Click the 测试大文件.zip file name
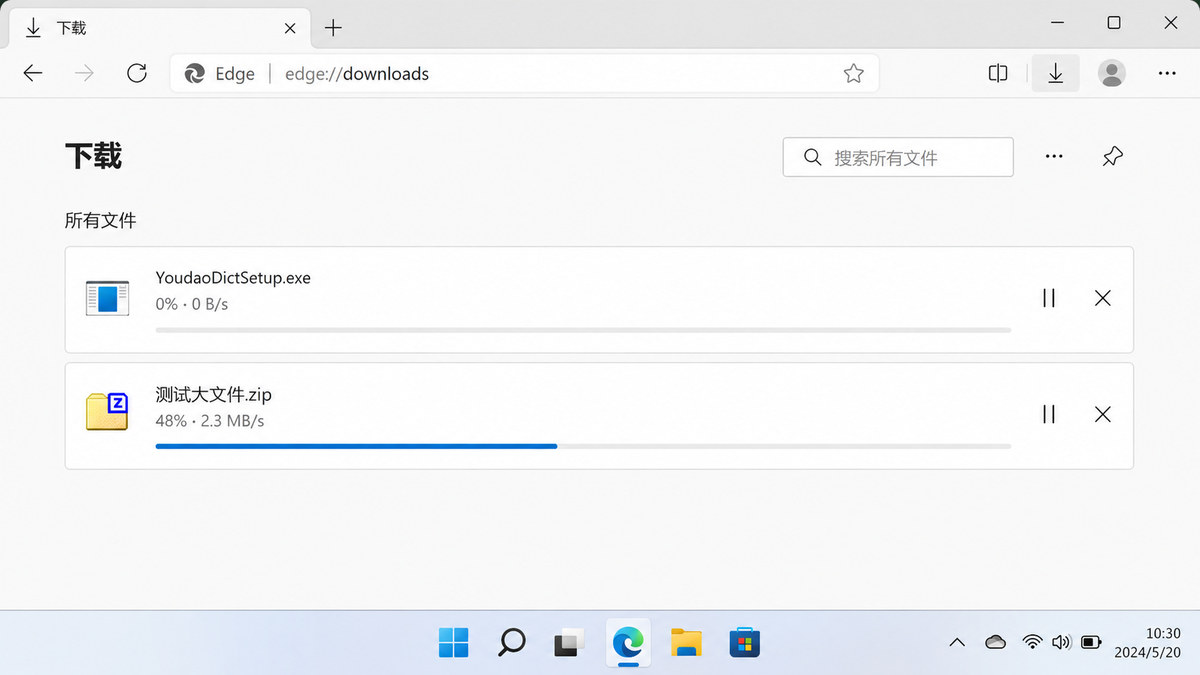 coord(213,394)
